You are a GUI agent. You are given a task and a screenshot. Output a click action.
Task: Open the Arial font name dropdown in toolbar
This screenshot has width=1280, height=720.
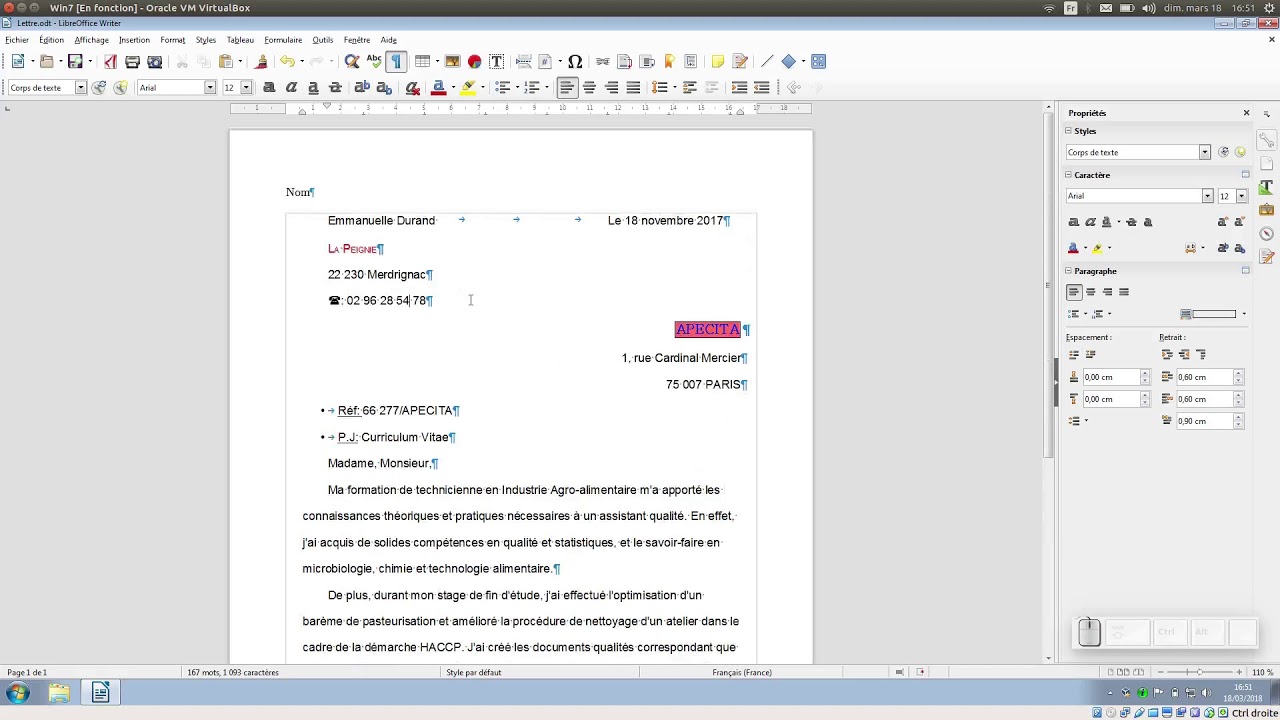tap(210, 88)
